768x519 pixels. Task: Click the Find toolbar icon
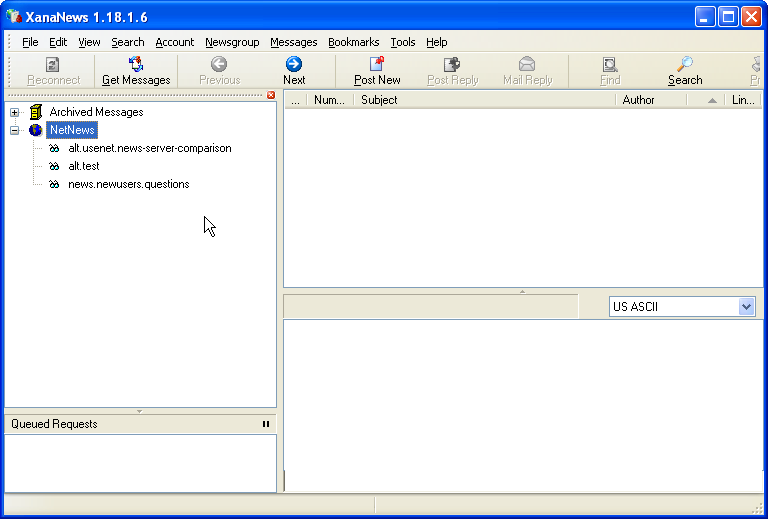tap(610, 64)
